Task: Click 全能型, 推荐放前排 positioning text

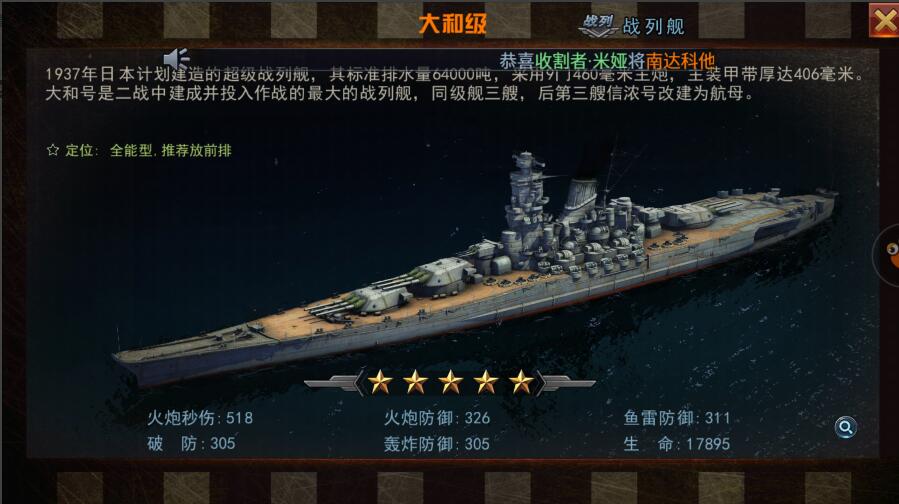Action: point(171,150)
